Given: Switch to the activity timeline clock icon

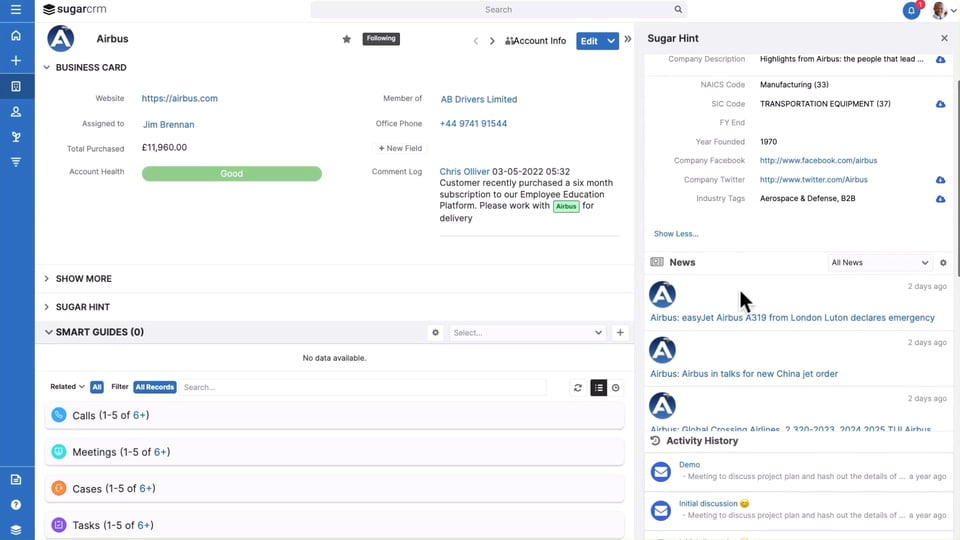Looking at the screenshot, I should pyautogui.click(x=616, y=388).
